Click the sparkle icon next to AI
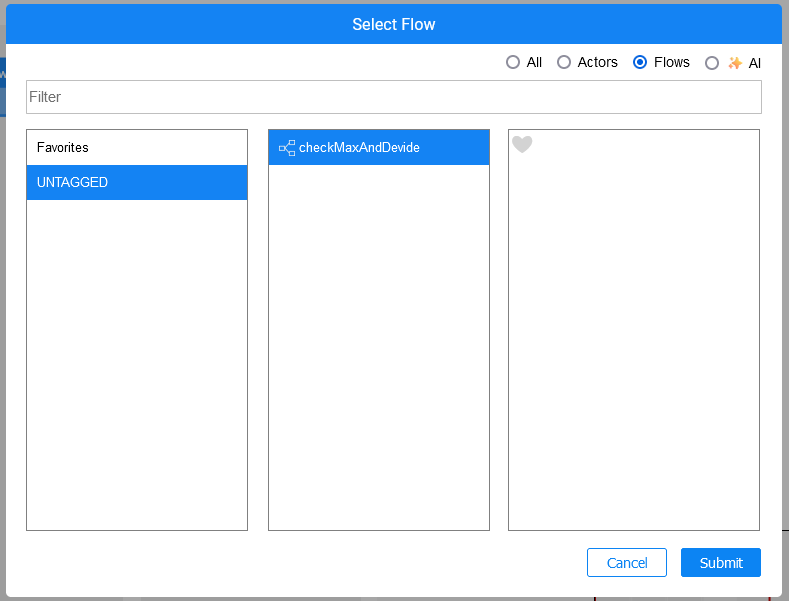 pos(735,63)
